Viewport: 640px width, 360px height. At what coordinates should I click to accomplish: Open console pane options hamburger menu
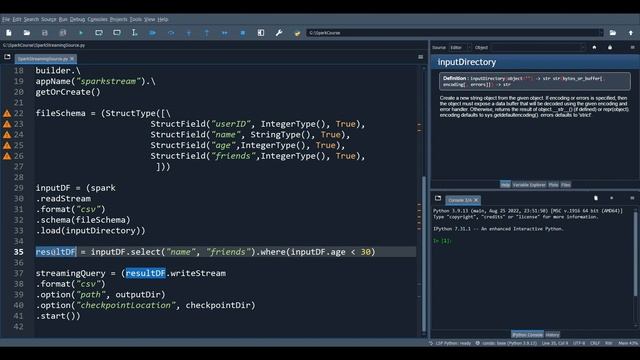(x=632, y=198)
